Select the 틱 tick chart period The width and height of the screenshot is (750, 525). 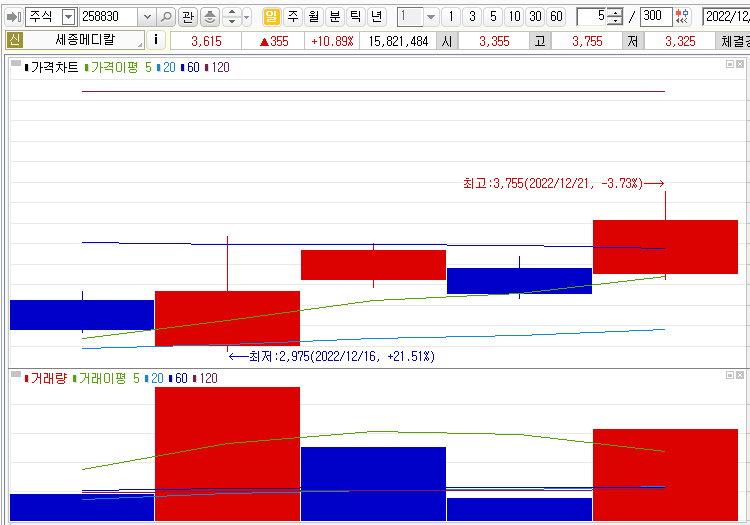click(x=356, y=17)
